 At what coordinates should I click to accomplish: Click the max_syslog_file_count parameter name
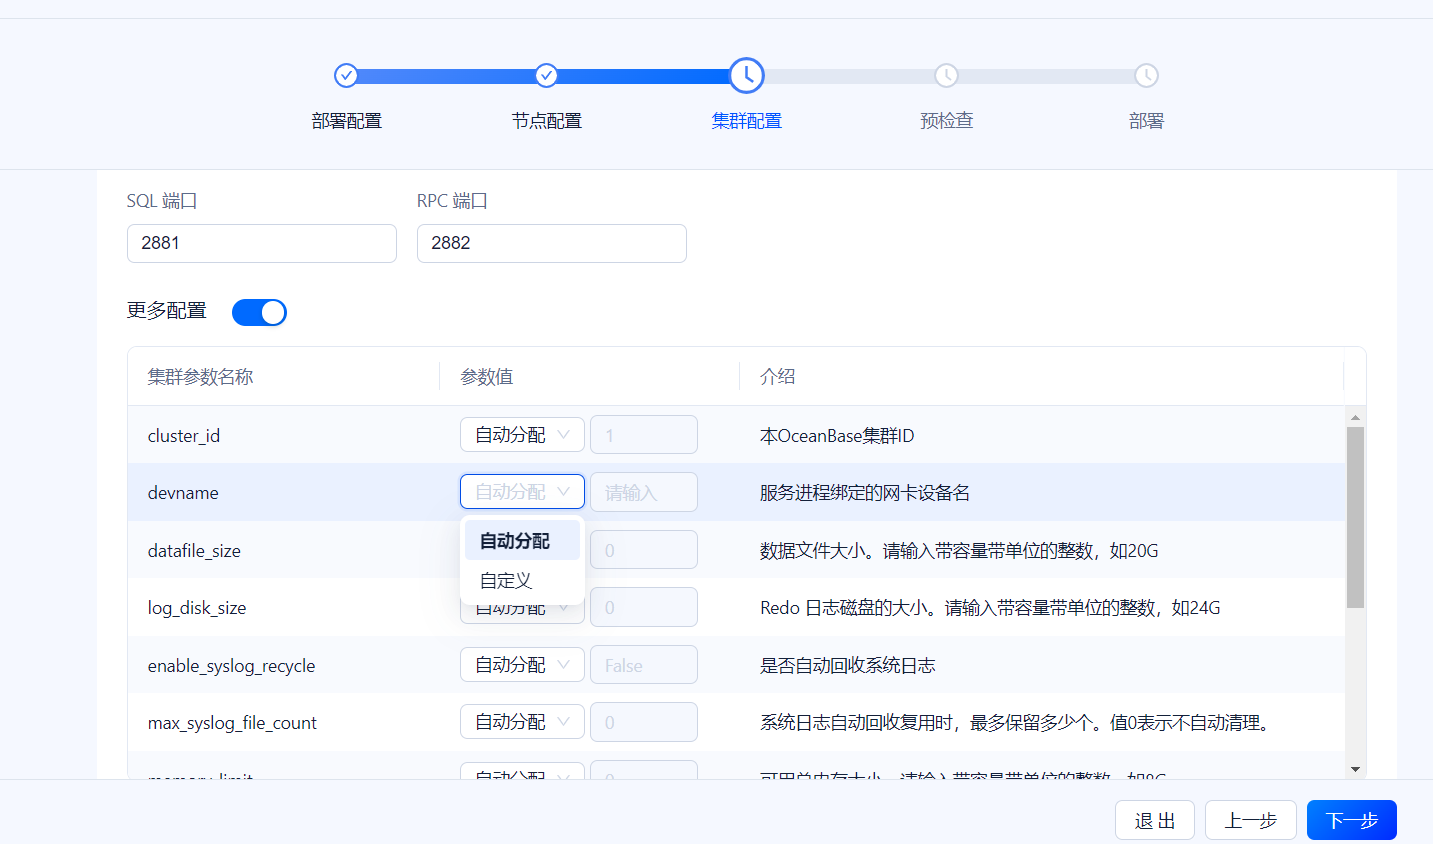232,723
